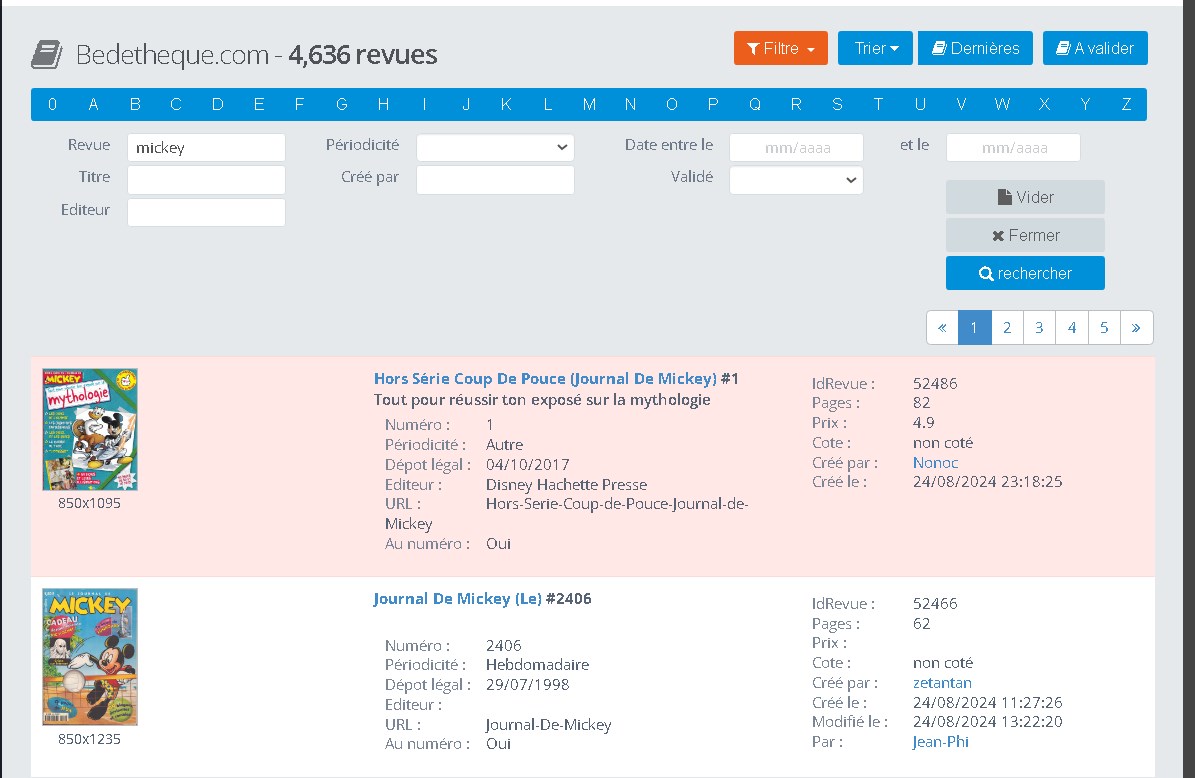Select letter J in alphabet bar
The height and width of the screenshot is (778, 1195).
pos(466,104)
